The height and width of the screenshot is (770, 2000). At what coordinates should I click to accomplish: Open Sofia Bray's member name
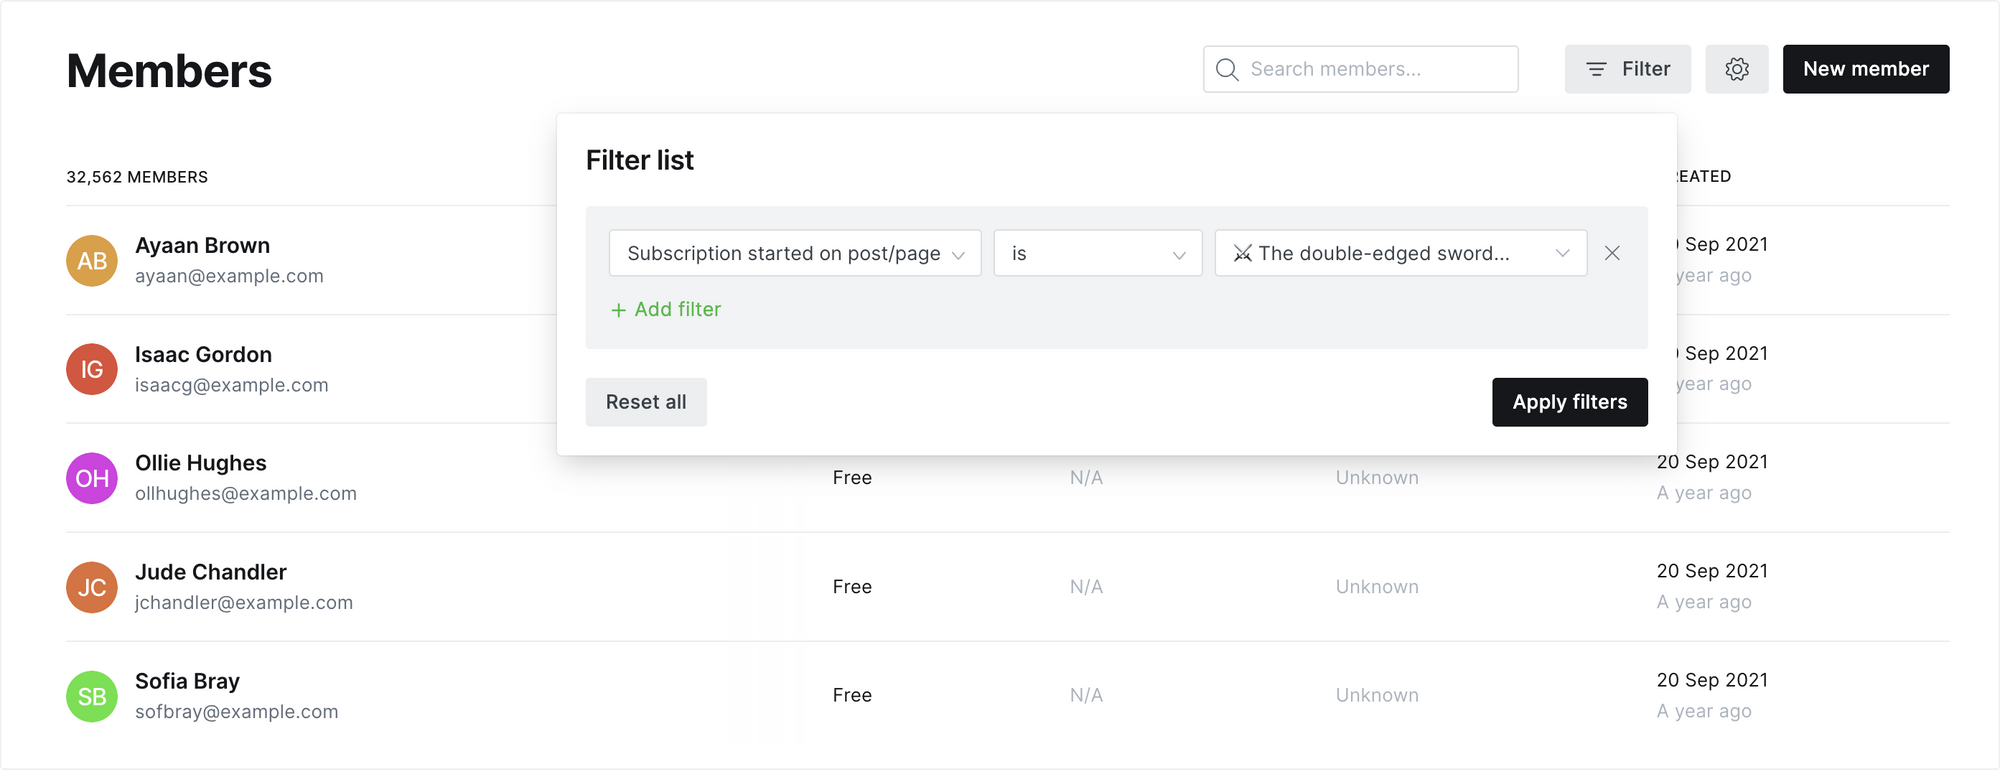pos(188,681)
